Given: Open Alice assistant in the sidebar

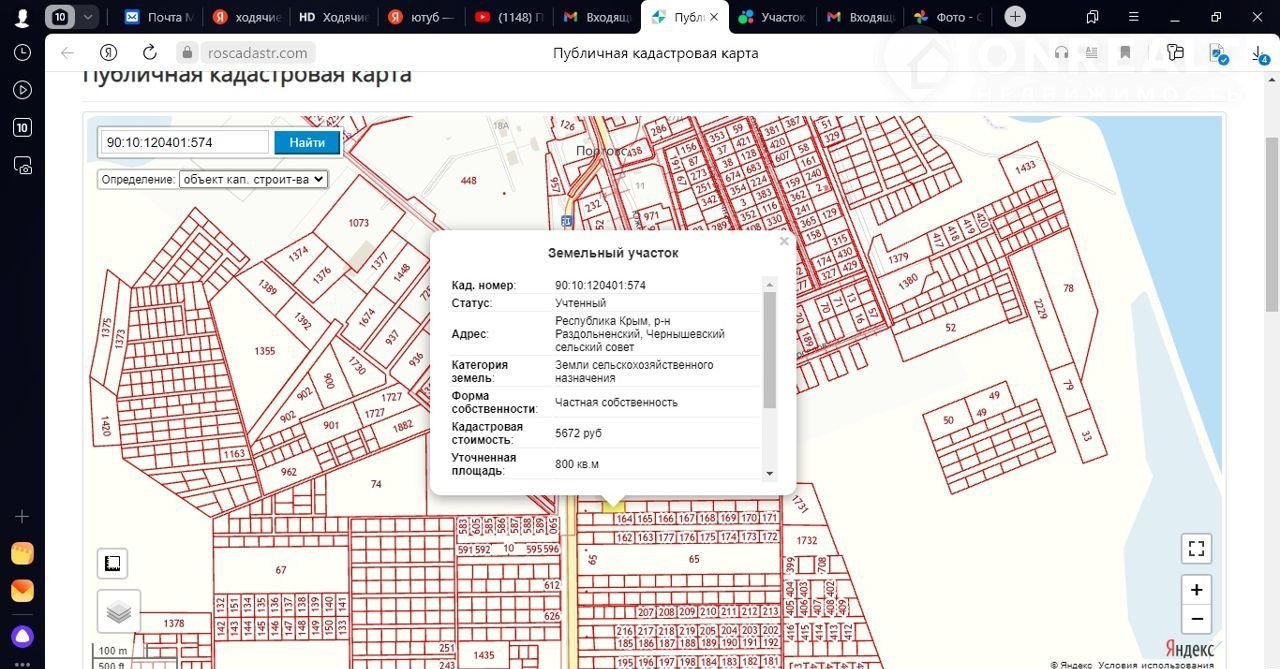Looking at the screenshot, I should point(22,636).
